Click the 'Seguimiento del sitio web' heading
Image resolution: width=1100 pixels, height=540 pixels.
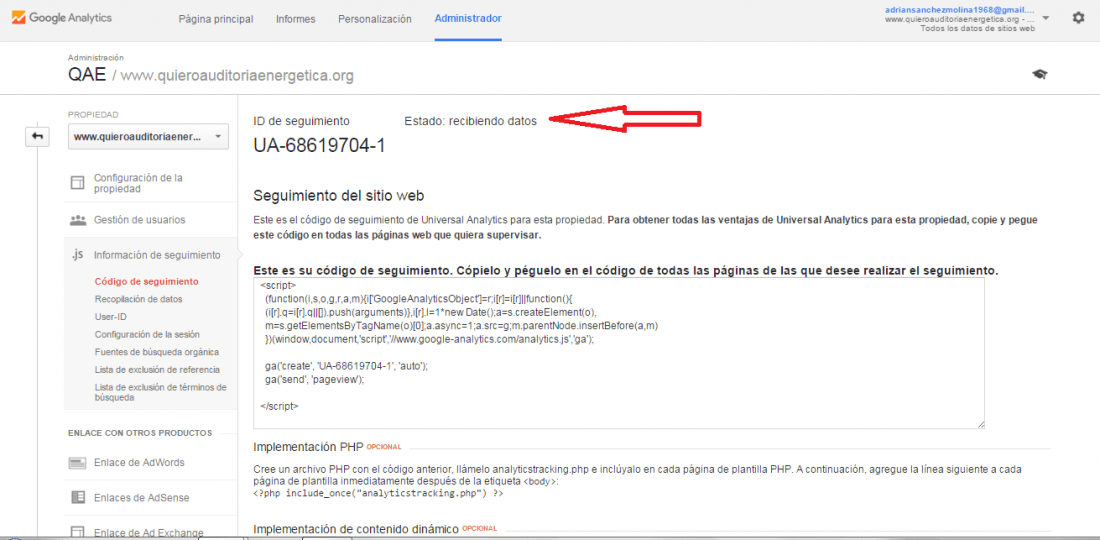(339, 195)
